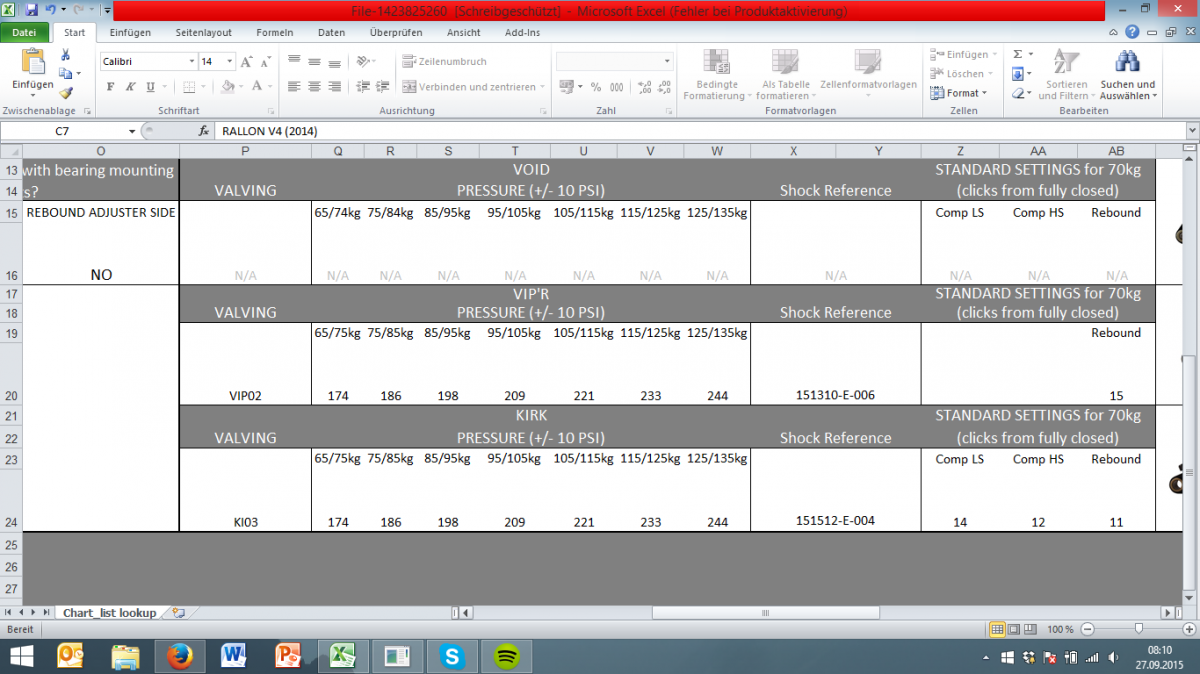
Task: Open Sortieren und Filtern menu
Action: pos(1066,75)
